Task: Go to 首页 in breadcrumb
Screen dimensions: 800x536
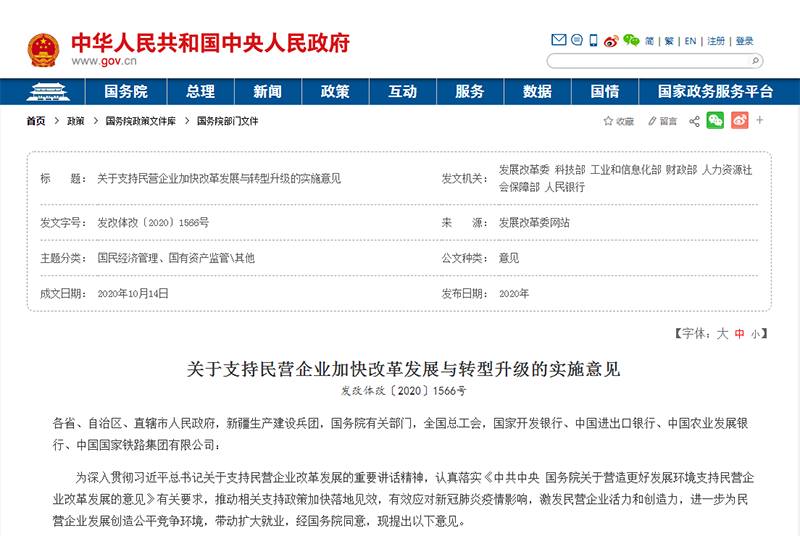Action: click(36, 121)
